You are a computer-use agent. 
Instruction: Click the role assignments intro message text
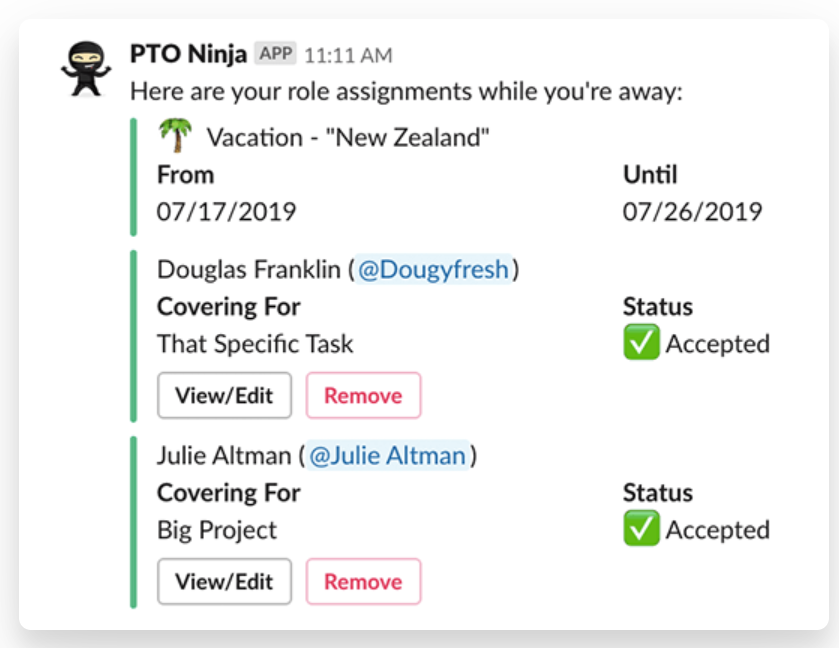406,92
